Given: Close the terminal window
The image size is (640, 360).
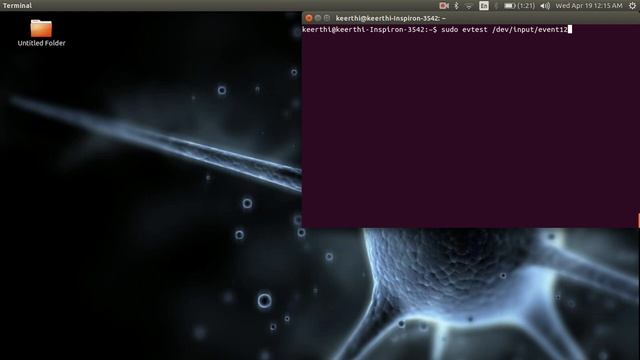Looking at the screenshot, I should [309, 18].
